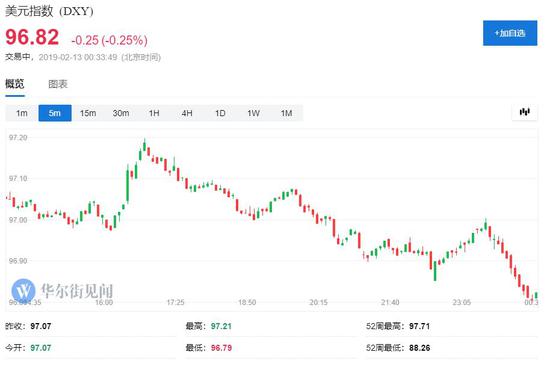The width and height of the screenshot is (550, 370).
Task: Click the 17:25 time axis label
Action: pyautogui.click(x=175, y=302)
